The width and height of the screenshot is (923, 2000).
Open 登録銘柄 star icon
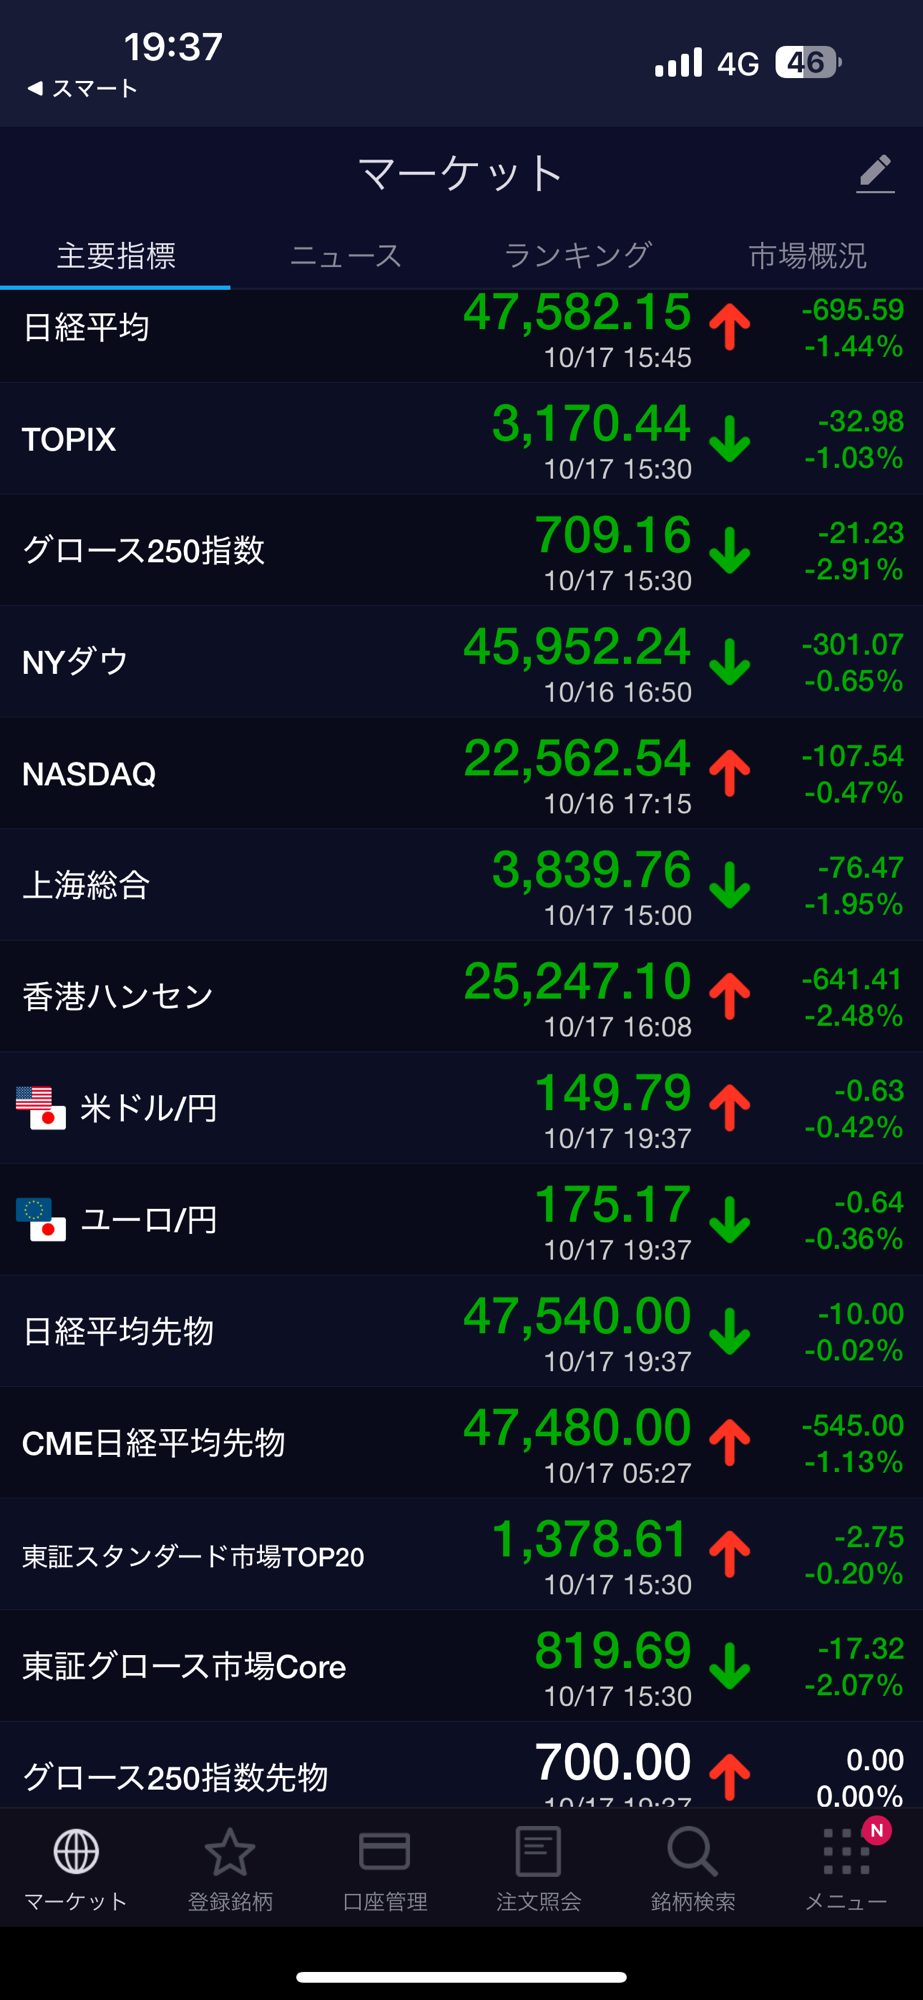230,1852
